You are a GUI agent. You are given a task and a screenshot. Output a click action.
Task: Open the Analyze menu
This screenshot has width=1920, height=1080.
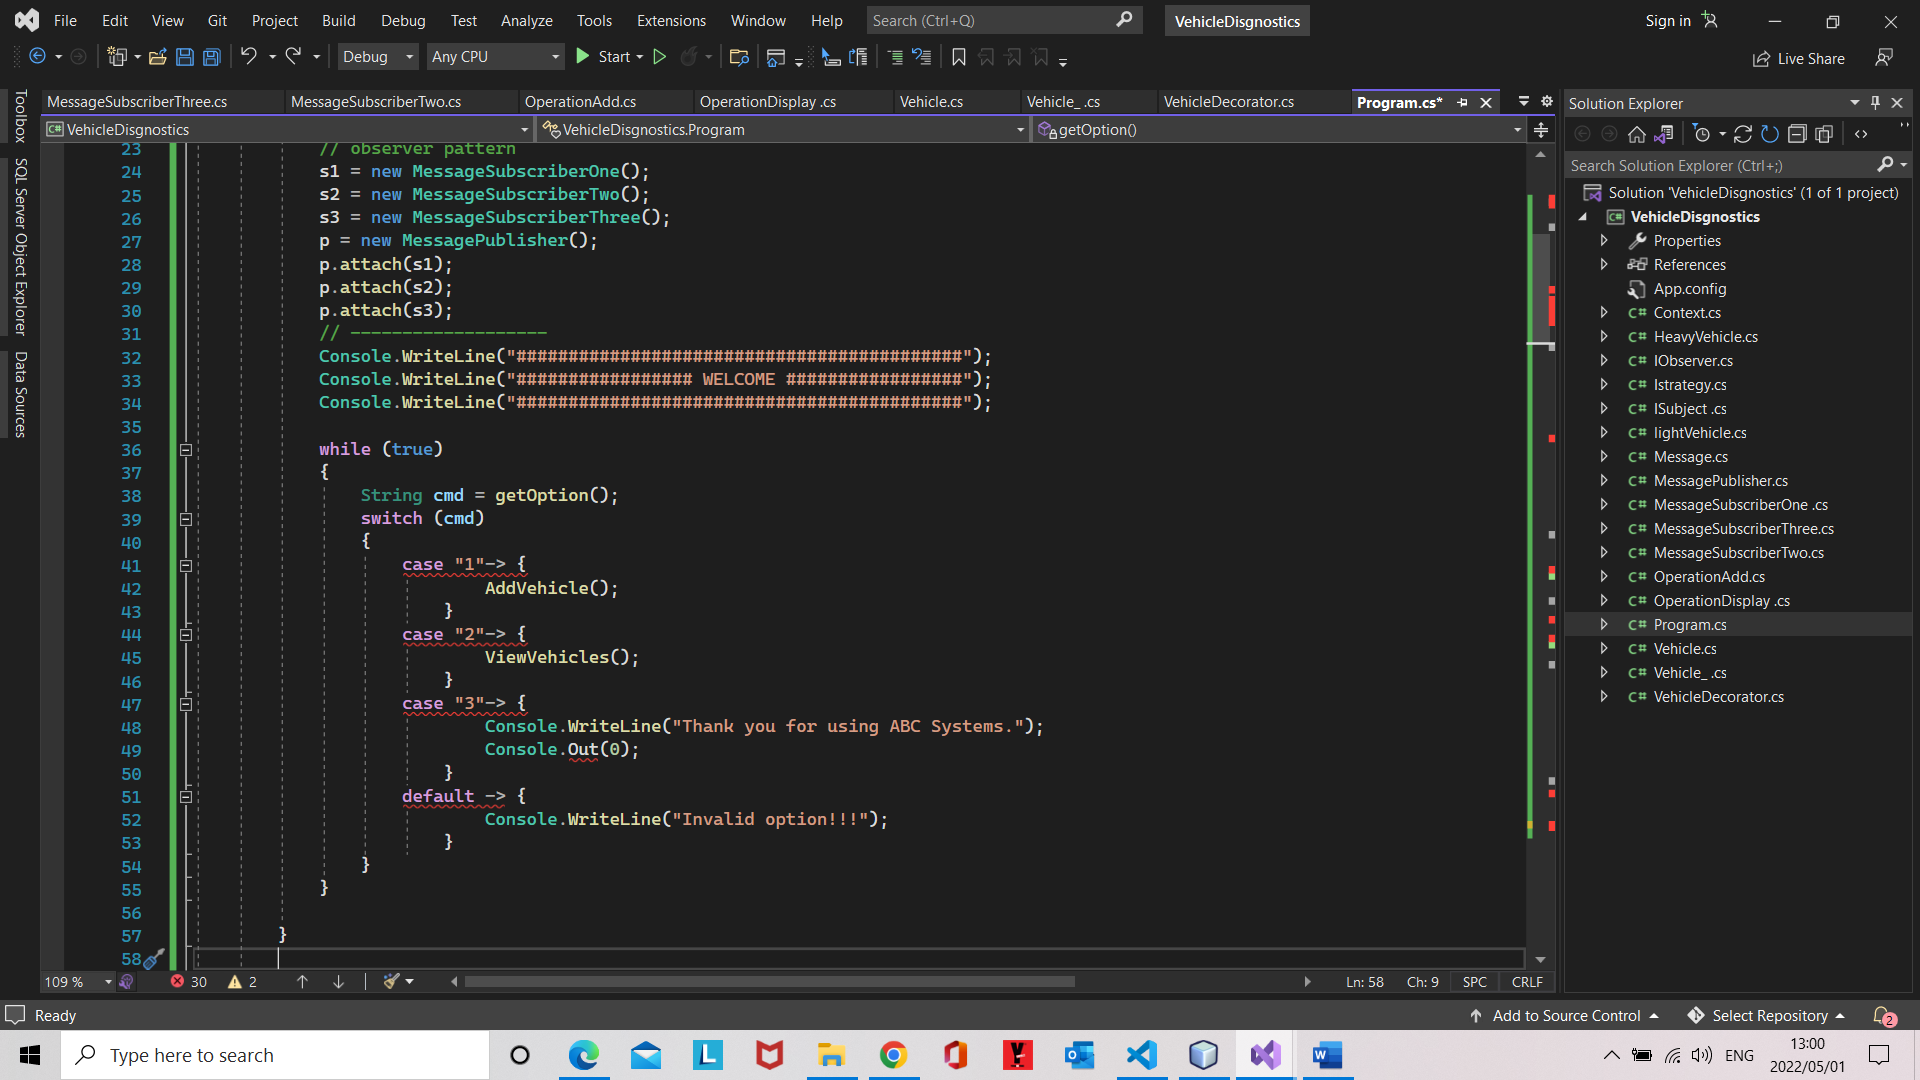[x=526, y=20]
